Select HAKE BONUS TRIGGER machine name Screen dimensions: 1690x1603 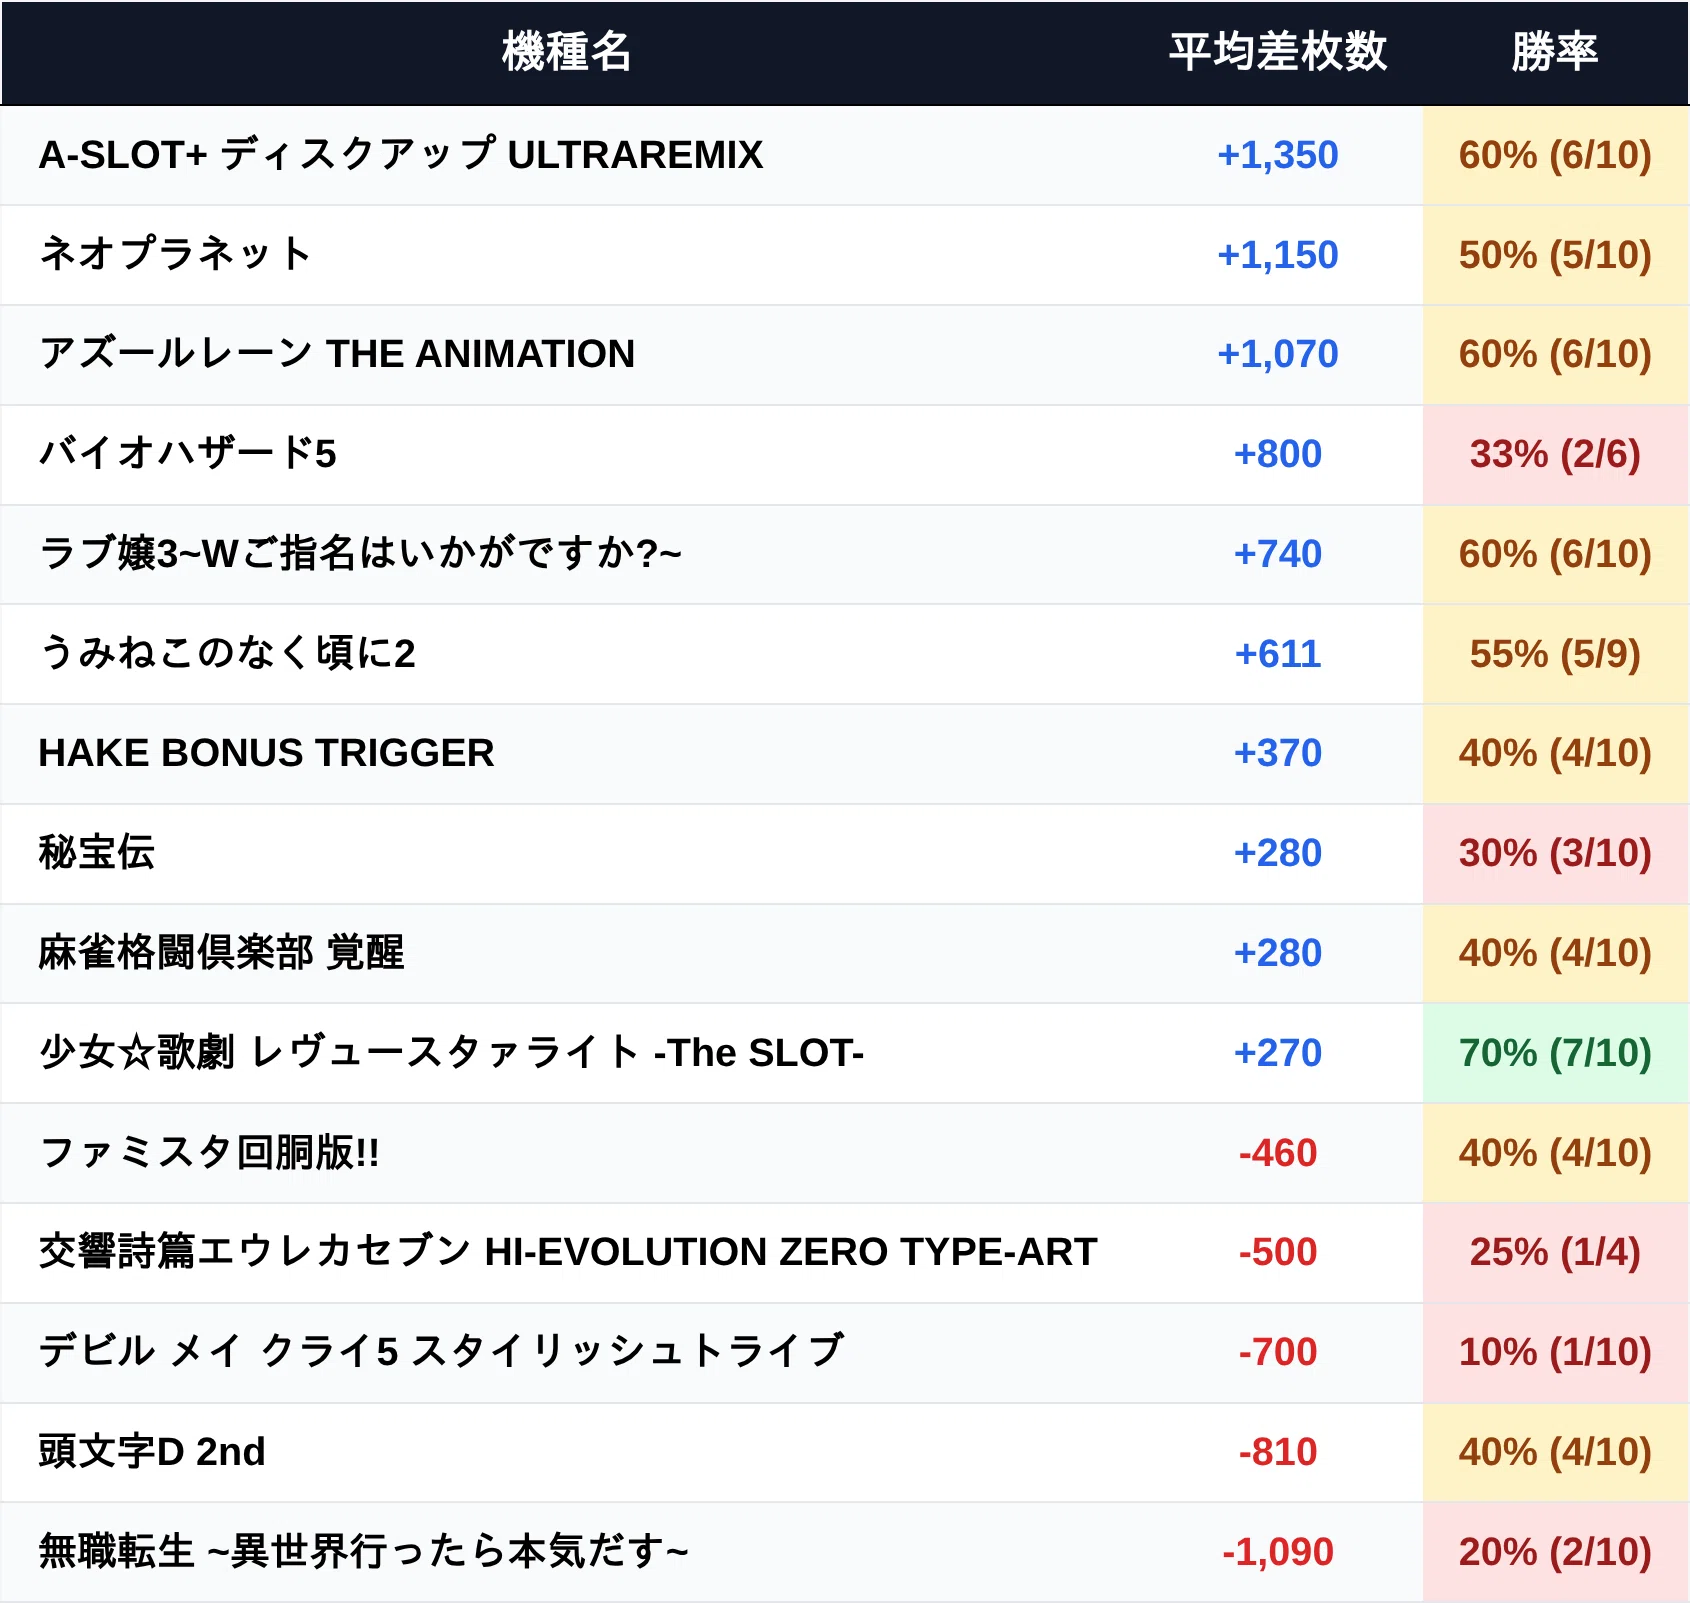266,753
